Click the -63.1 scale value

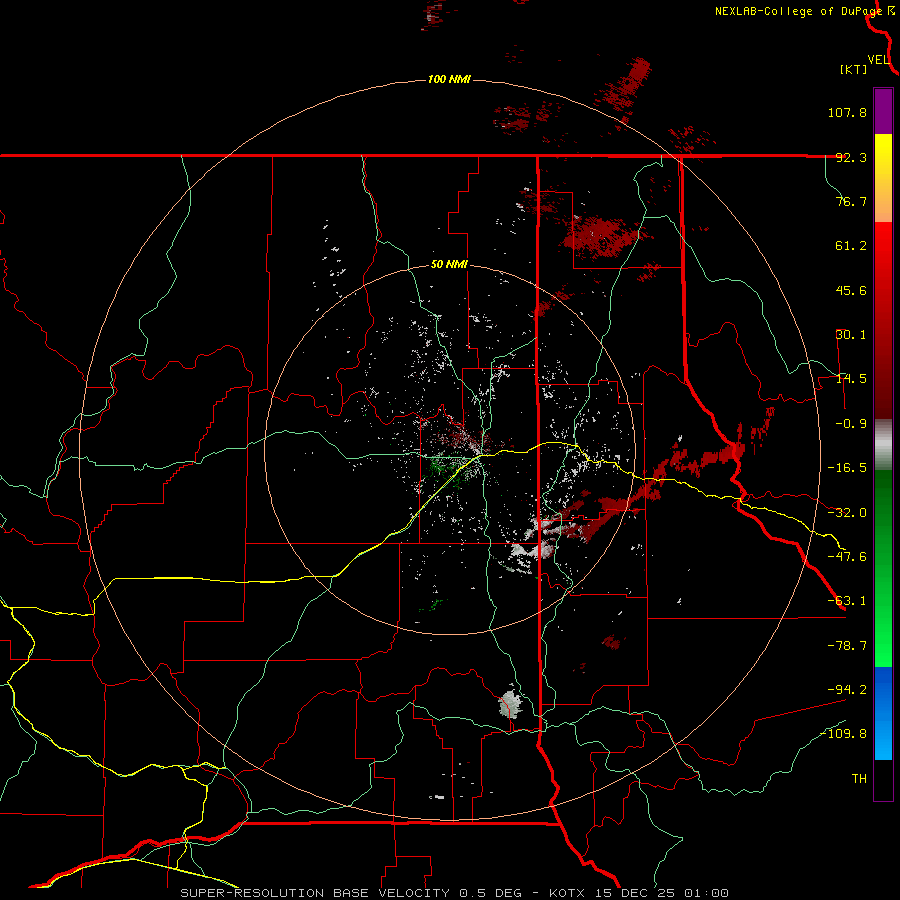[x=847, y=601]
